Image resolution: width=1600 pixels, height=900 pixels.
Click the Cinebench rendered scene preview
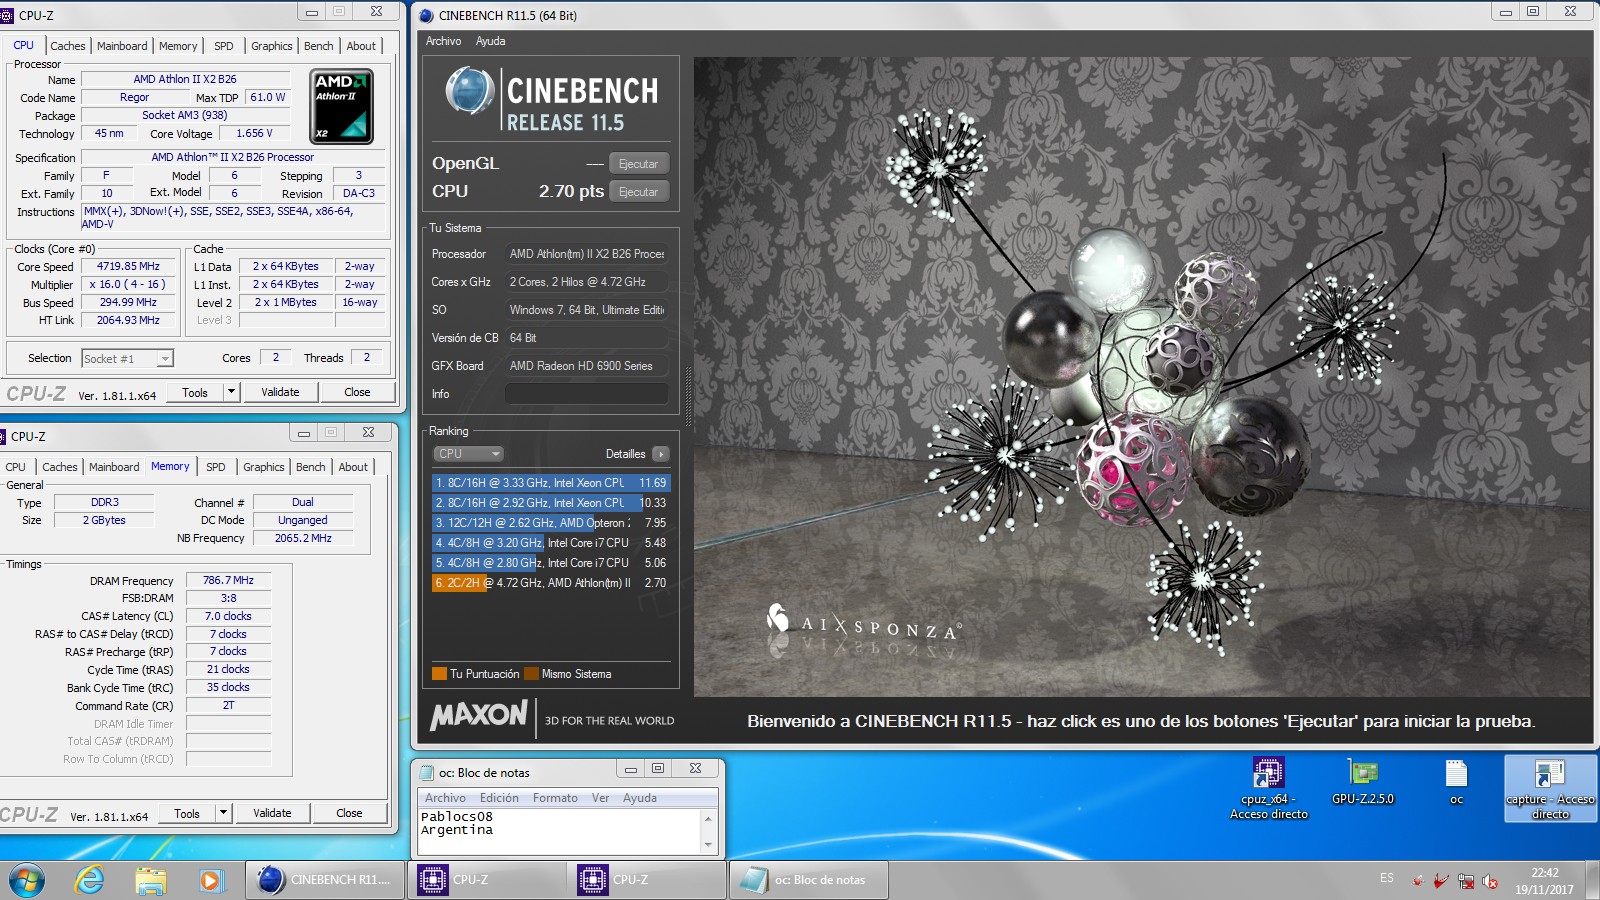coord(1141,376)
